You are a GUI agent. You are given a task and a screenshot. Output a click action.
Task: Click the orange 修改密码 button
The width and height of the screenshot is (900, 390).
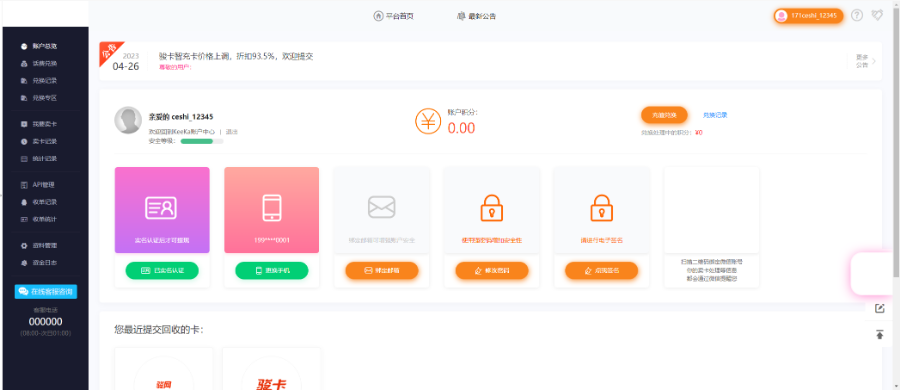pyautogui.click(x=491, y=271)
